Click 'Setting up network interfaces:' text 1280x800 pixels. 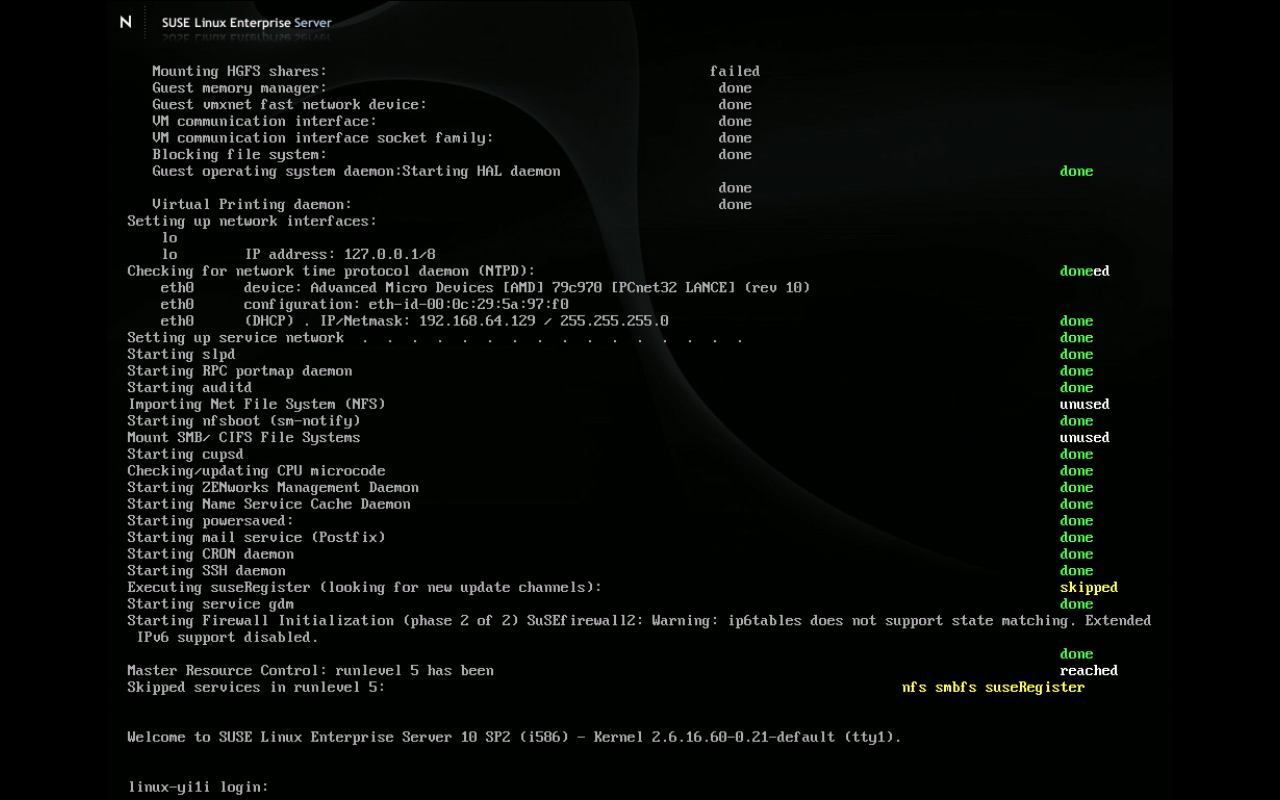pos(252,221)
